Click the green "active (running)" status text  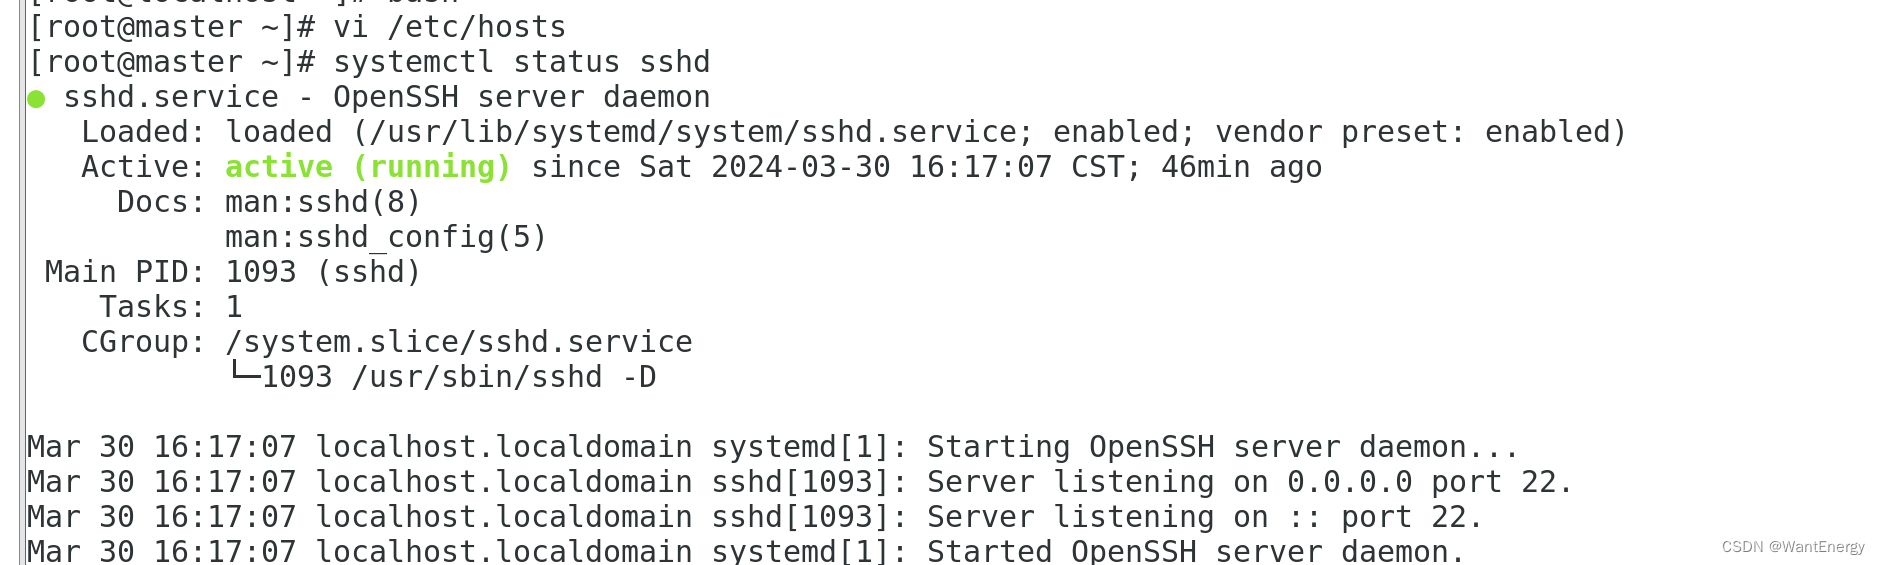[x=367, y=167]
